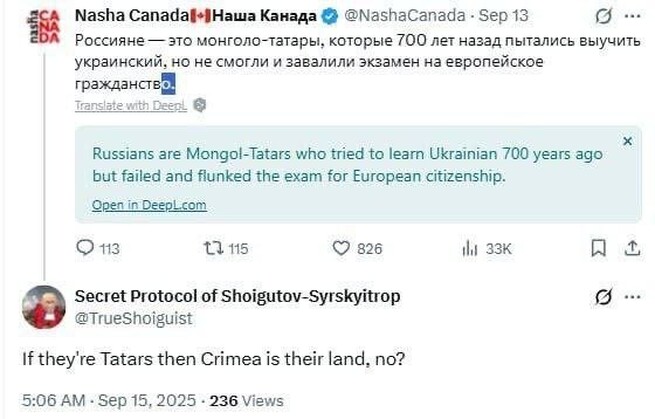Share the Nasha Canada tweet

tap(631, 248)
